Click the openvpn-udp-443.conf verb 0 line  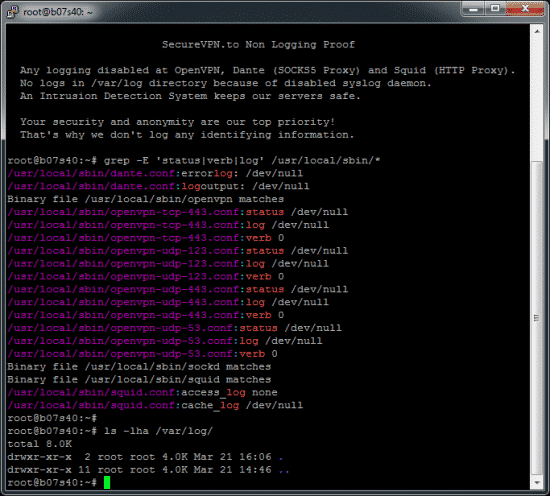(146, 315)
